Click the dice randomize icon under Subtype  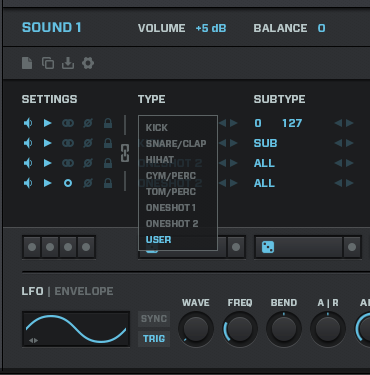click(x=268, y=247)
